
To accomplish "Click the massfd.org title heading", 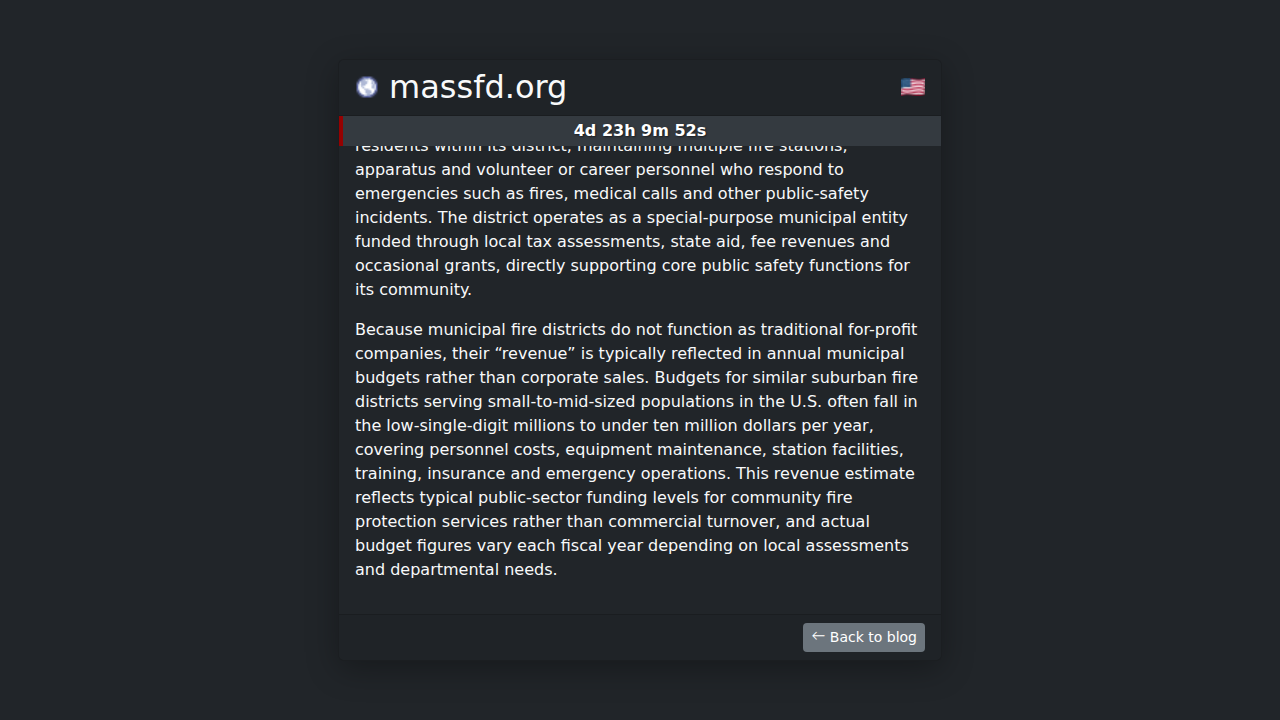I will coord(477,87).
